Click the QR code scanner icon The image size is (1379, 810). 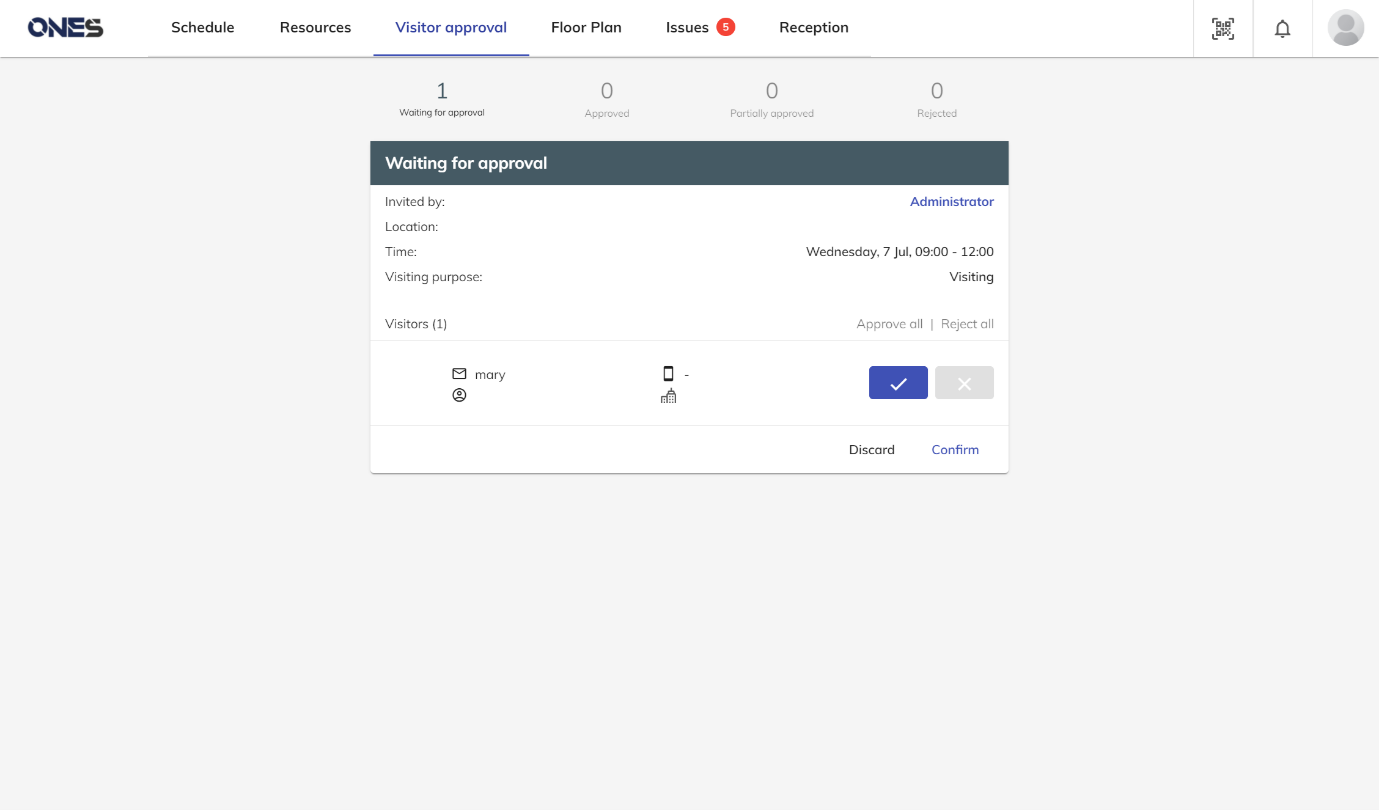pos(1223,29)
